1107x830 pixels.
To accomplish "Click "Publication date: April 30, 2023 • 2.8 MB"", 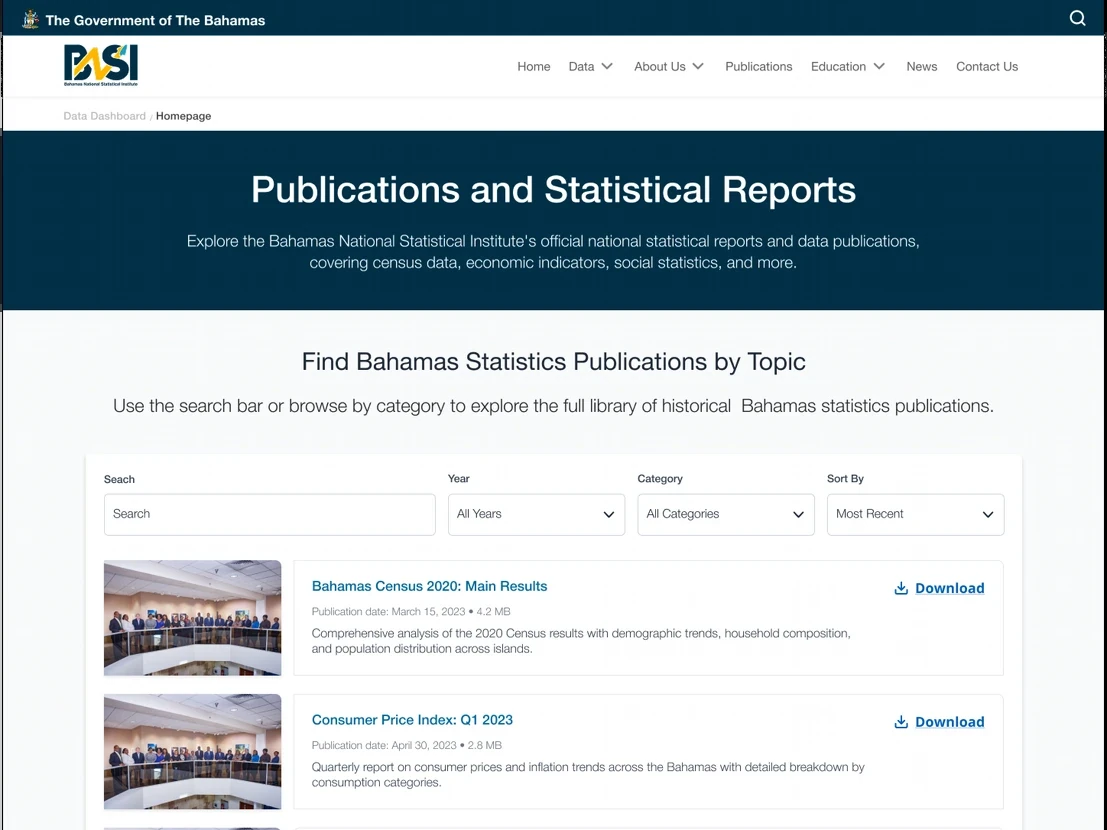I will (x=407, y=745).
